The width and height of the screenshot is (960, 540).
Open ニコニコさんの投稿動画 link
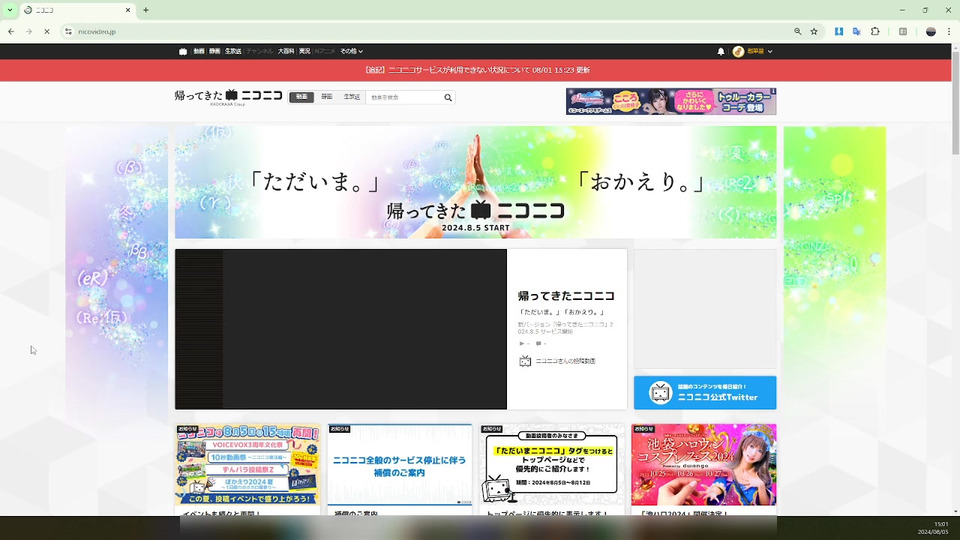click(565, 361)
